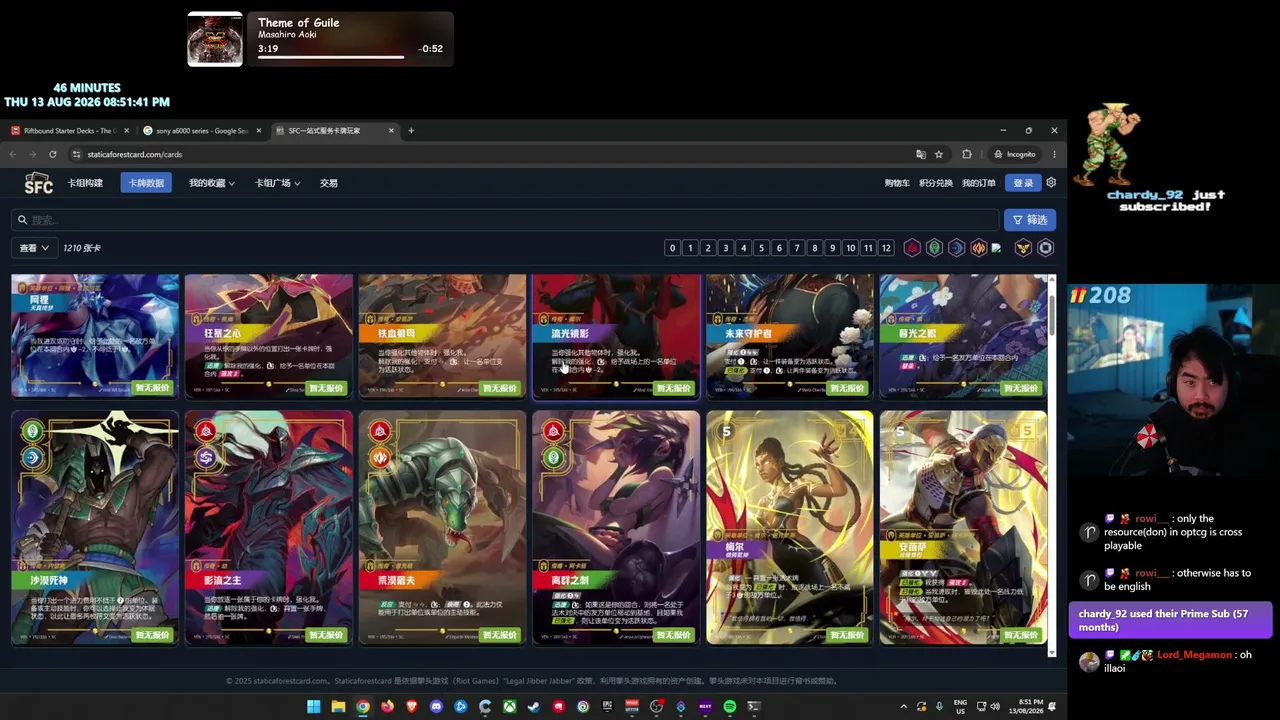Bookmark this page with the star icon

coord(939,154)
